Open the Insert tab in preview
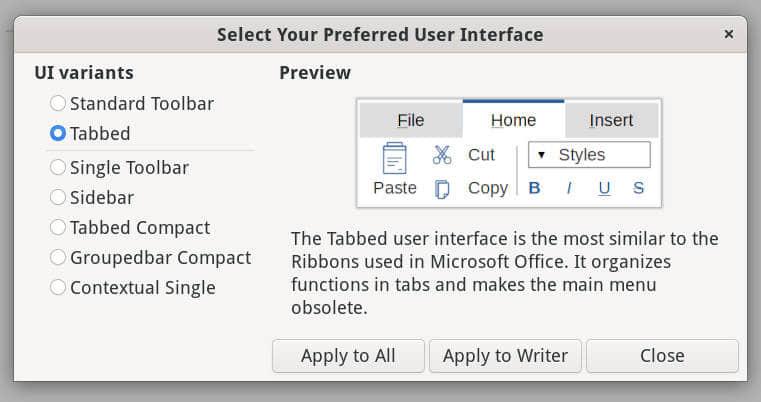 coord(611,120)
